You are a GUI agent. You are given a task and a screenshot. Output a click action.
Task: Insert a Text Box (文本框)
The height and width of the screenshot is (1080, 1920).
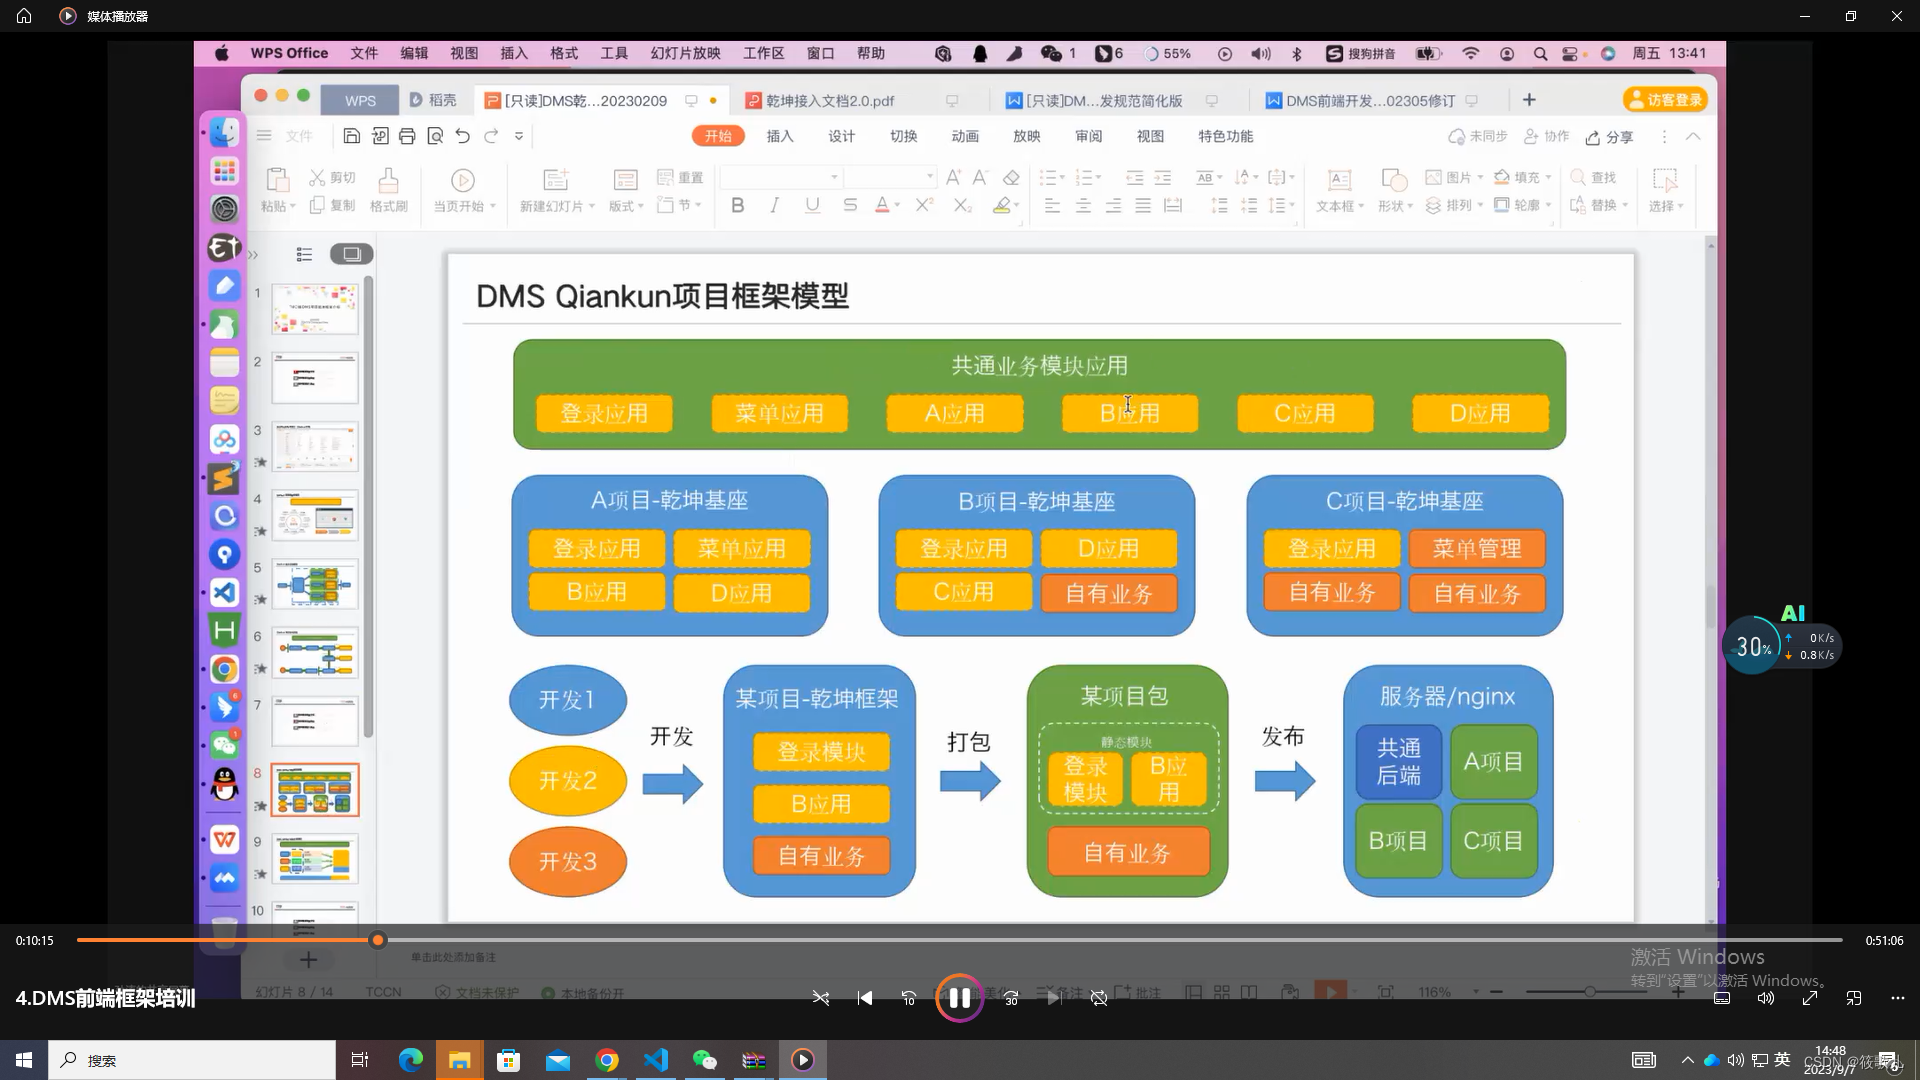(x=1339, y=190)
